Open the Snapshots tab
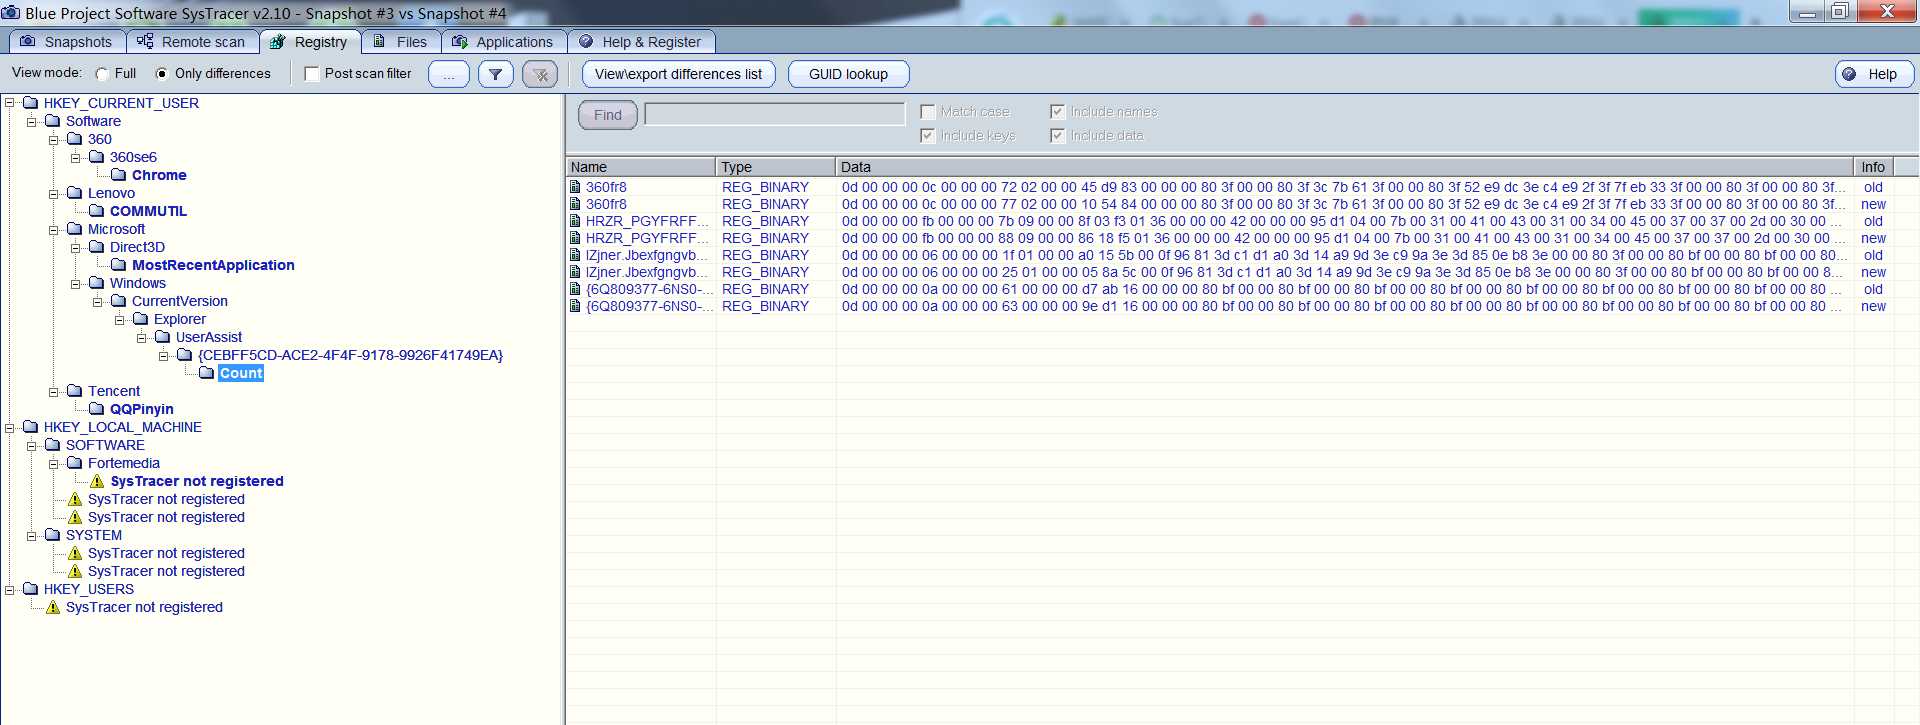Screen dimensions: 1920x725 pos(67,42)
